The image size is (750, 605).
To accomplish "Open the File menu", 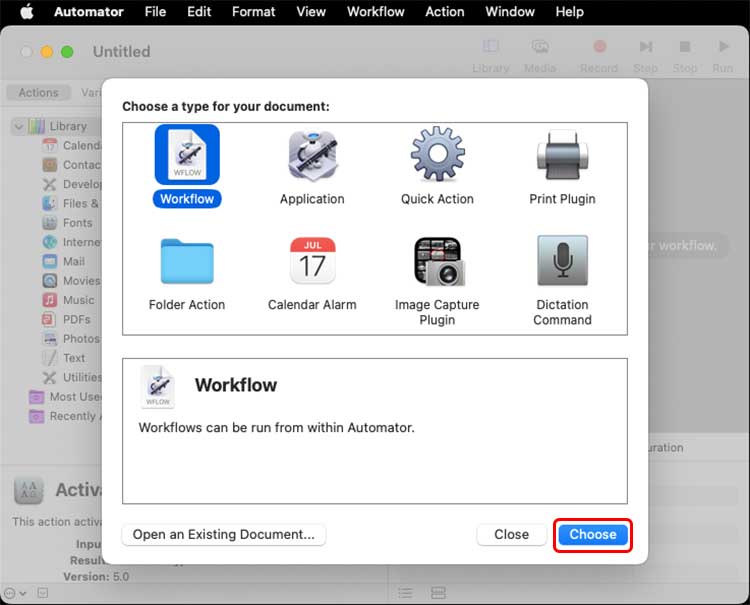I will coord(155,11).
